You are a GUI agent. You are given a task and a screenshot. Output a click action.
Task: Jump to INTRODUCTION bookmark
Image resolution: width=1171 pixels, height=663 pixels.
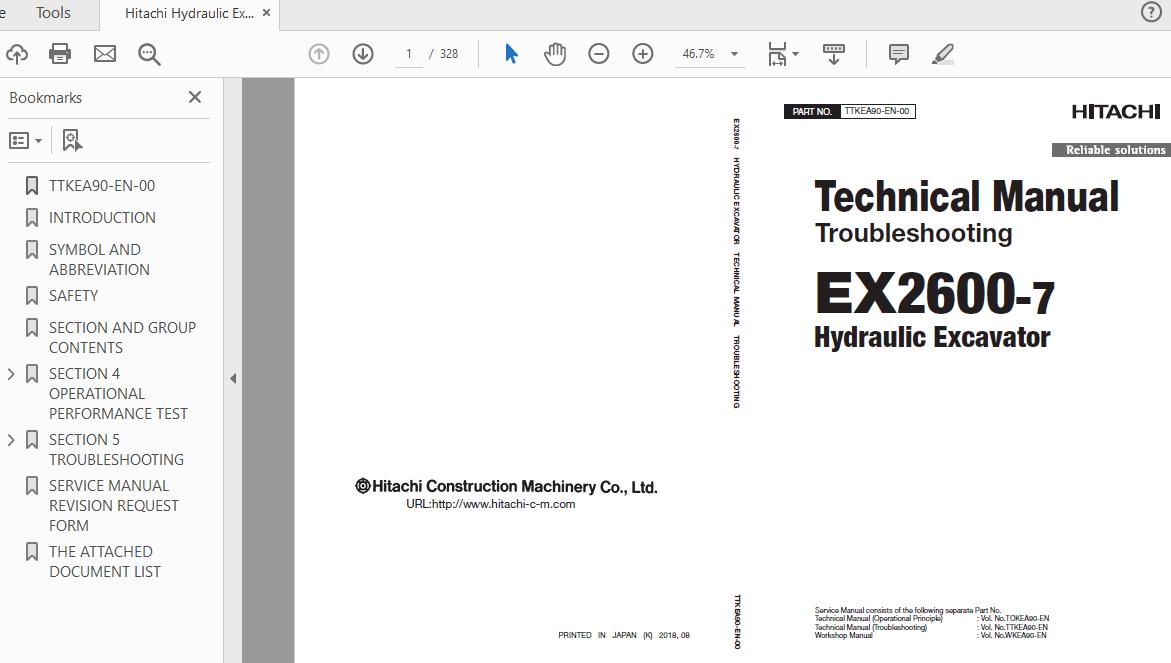click(x=102, y=218)
